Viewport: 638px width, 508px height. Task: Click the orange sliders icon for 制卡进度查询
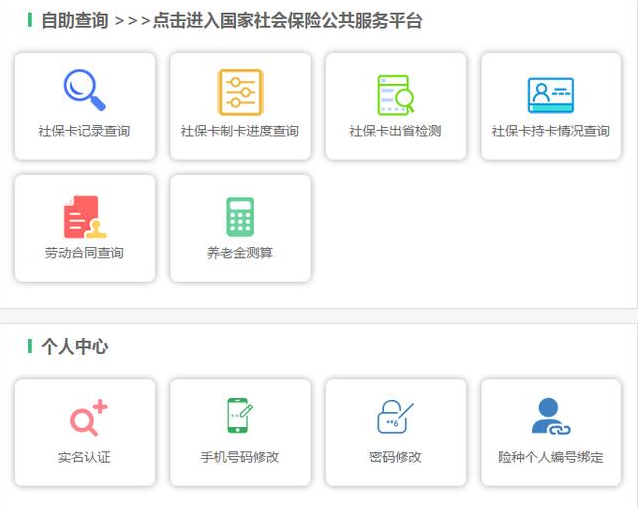pos(240,92)
